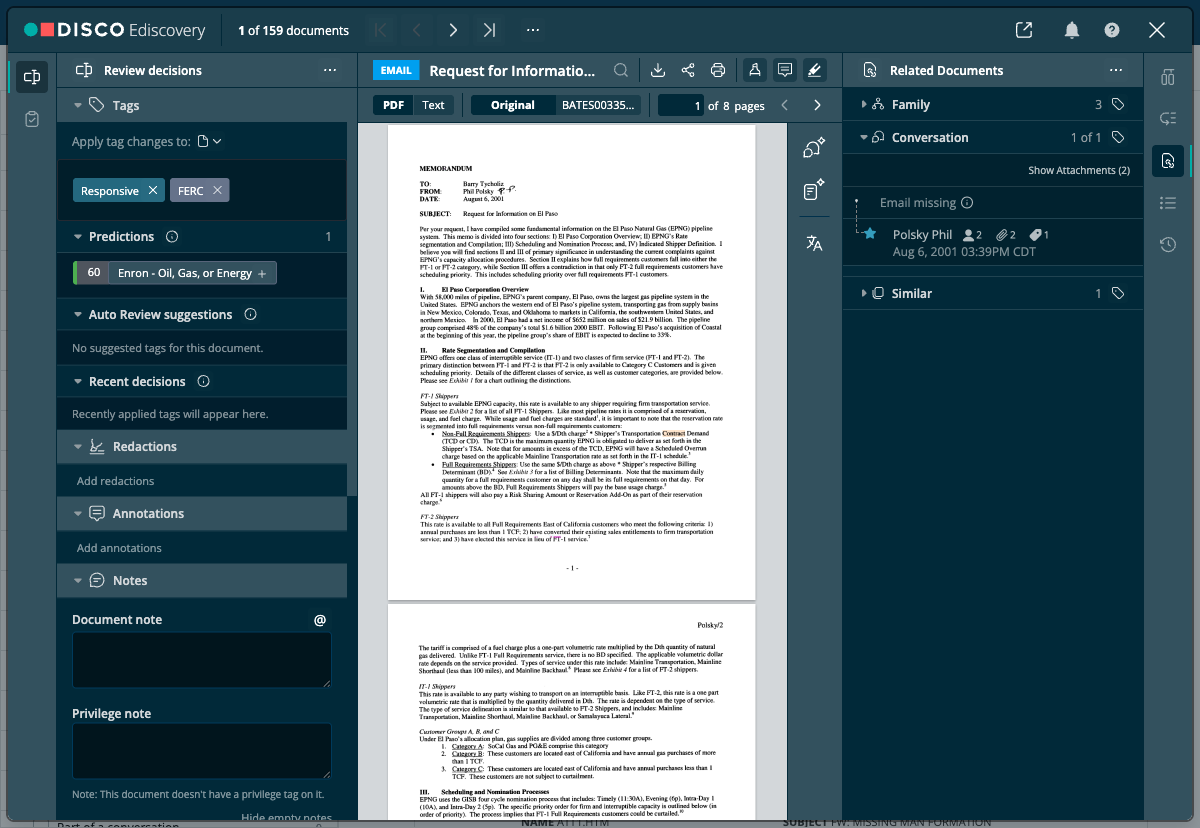Toggle the annotation comment tool in viewer toolbar
Viewport: 1200px width, 828px height.
[785, 70]
